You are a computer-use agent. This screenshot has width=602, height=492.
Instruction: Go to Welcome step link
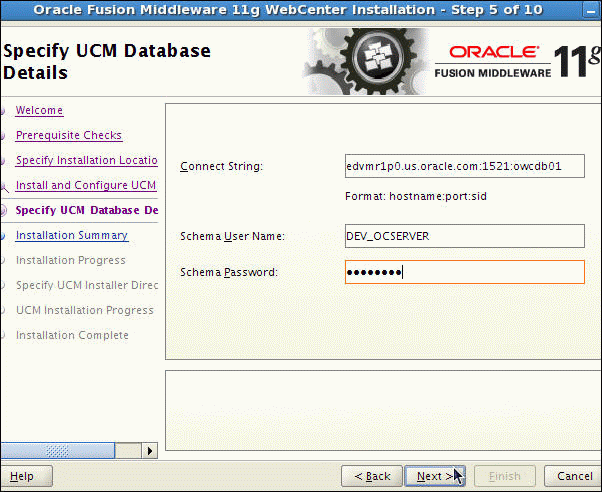pos(39,110)
